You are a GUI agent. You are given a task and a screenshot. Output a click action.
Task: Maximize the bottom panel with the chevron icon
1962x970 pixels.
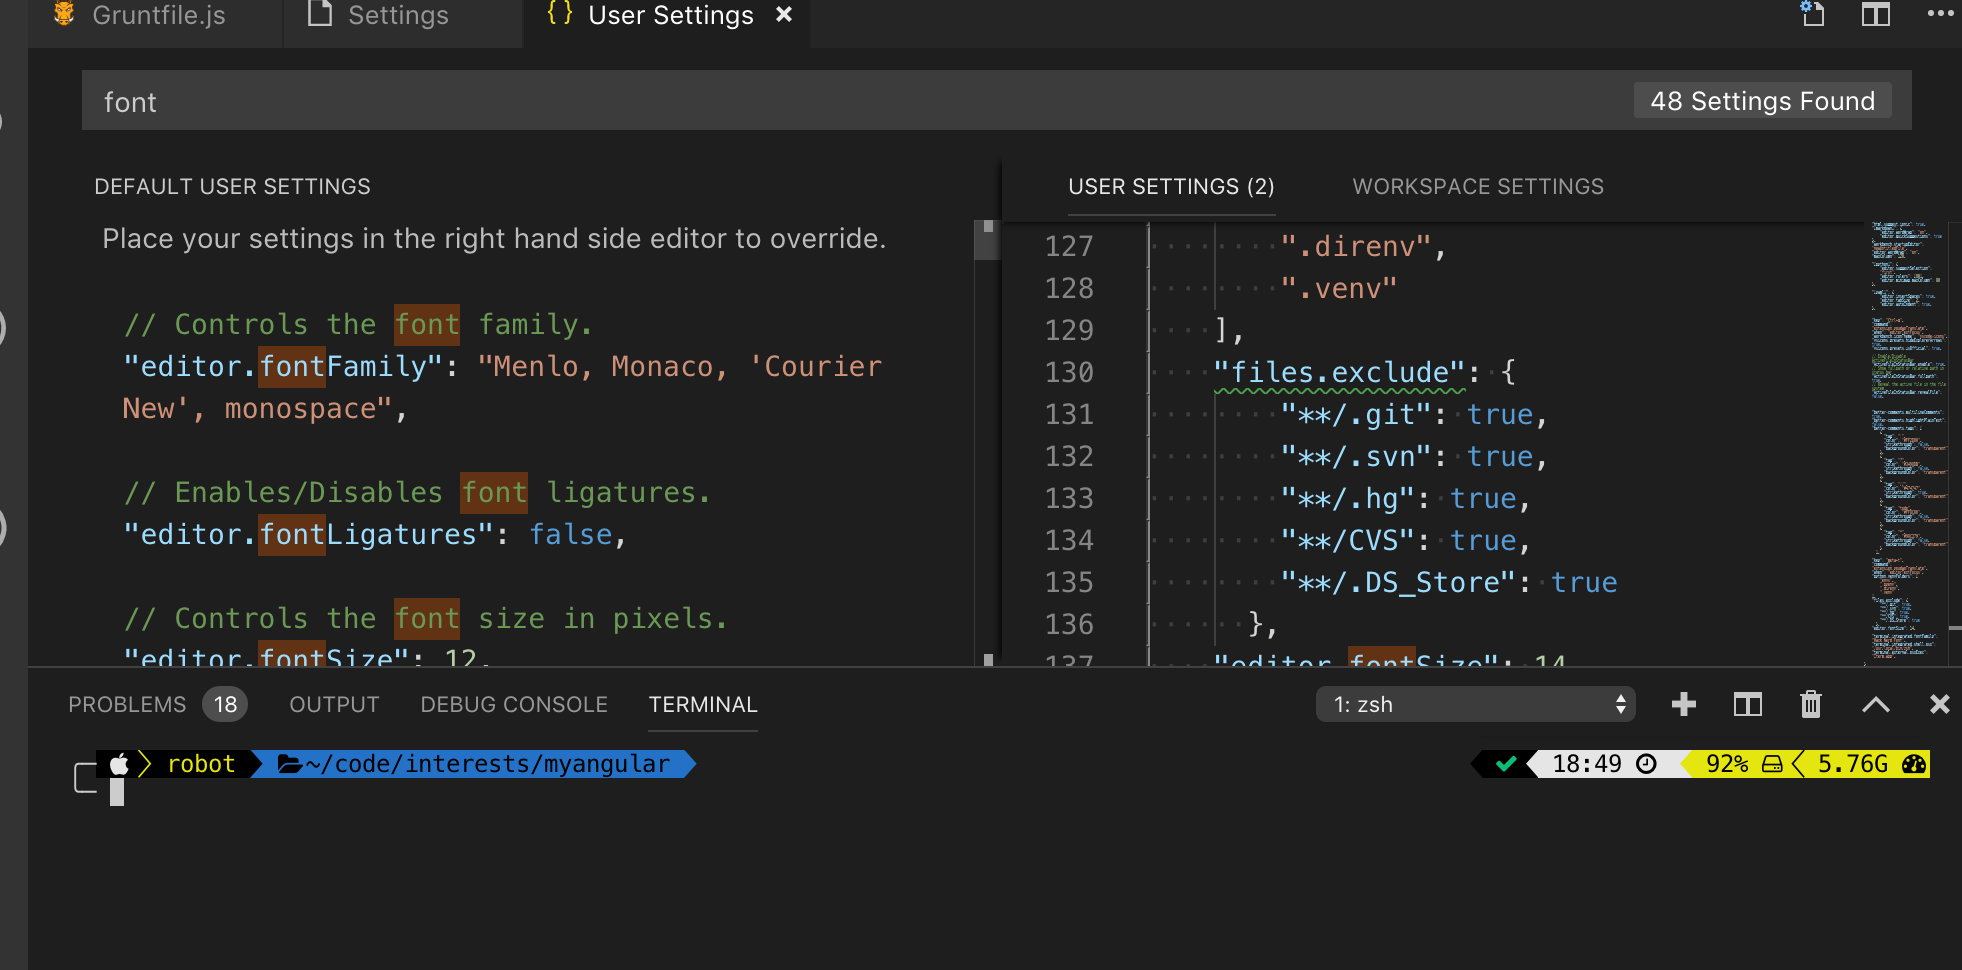click(x=1875, y=704)
